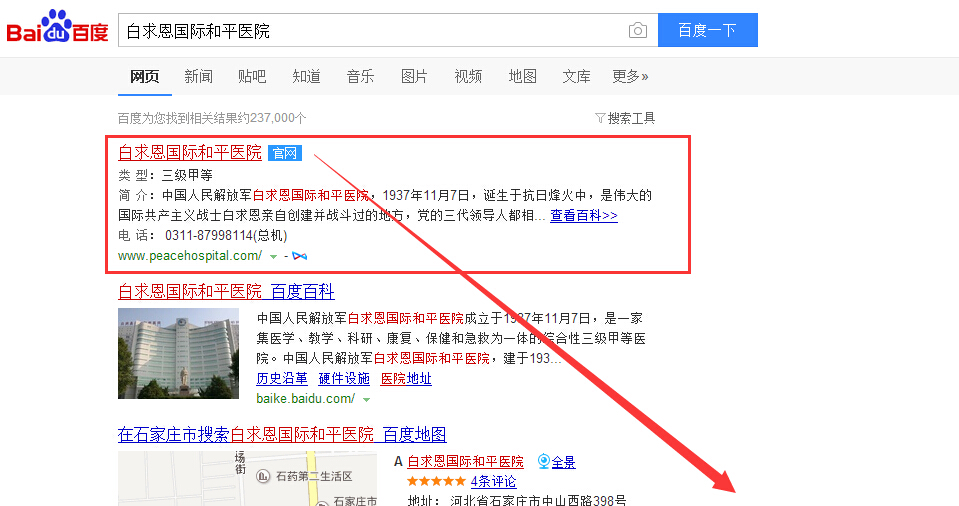
Task: Click the Baidu map preview thumbnail
Action: tap(248, 478)
